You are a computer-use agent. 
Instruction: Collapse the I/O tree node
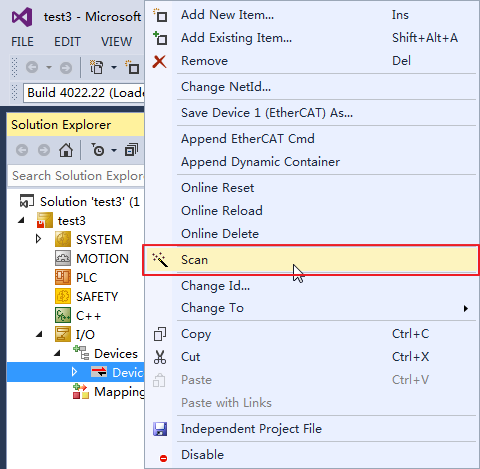pyautogui.click(x=39, y=334)
